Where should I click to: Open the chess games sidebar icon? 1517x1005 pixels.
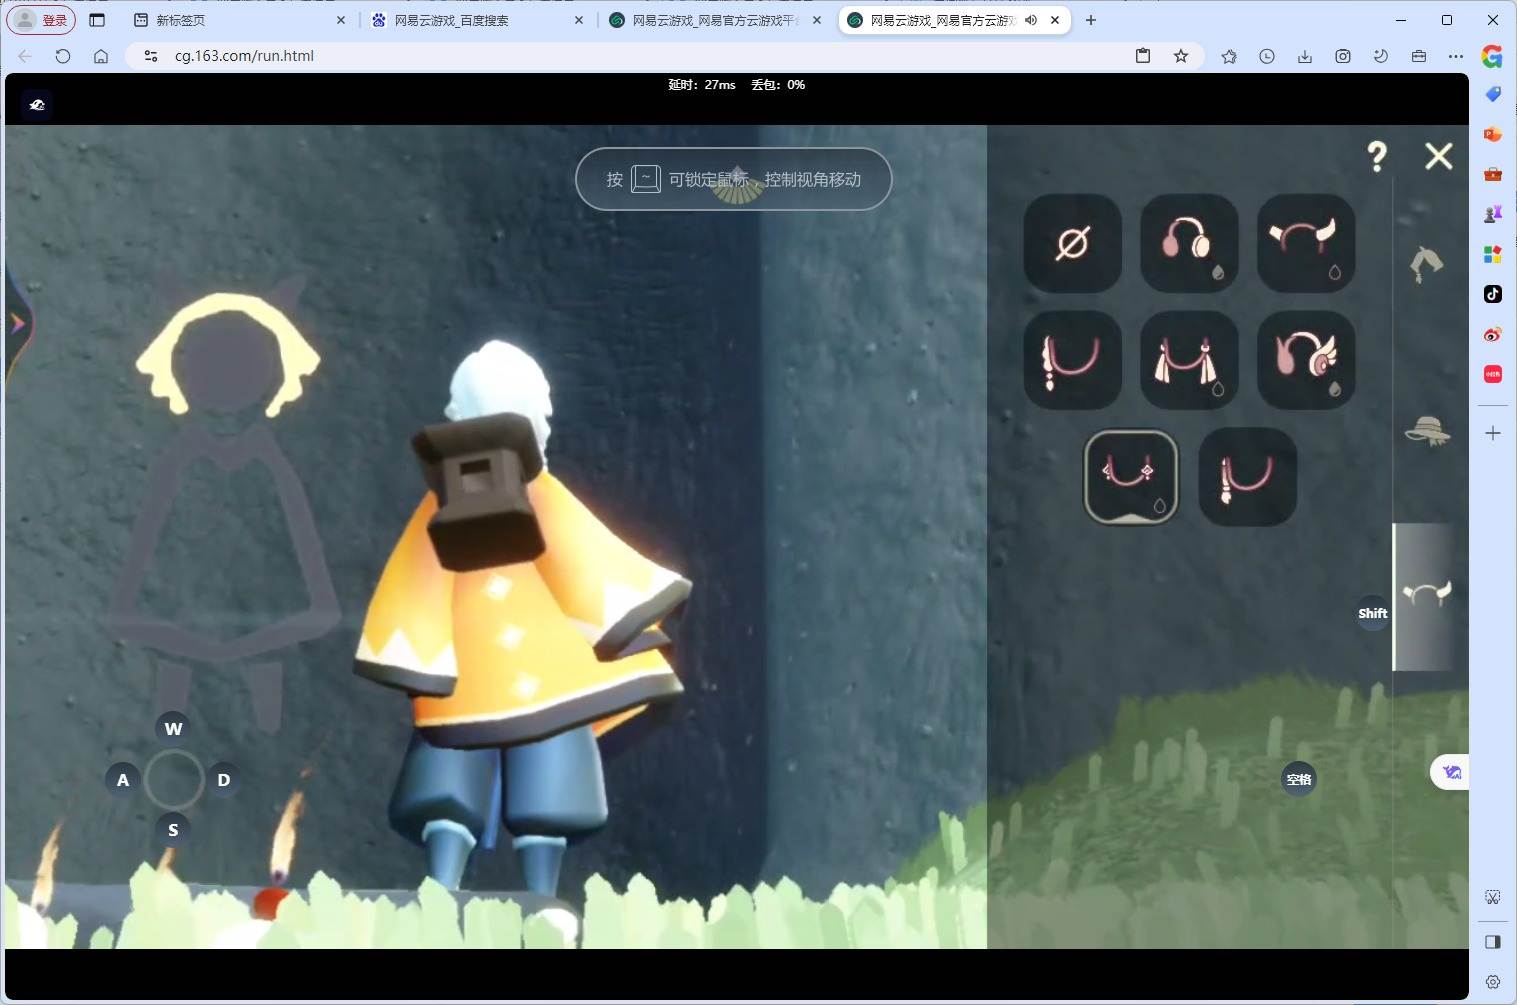(1493, 214)
